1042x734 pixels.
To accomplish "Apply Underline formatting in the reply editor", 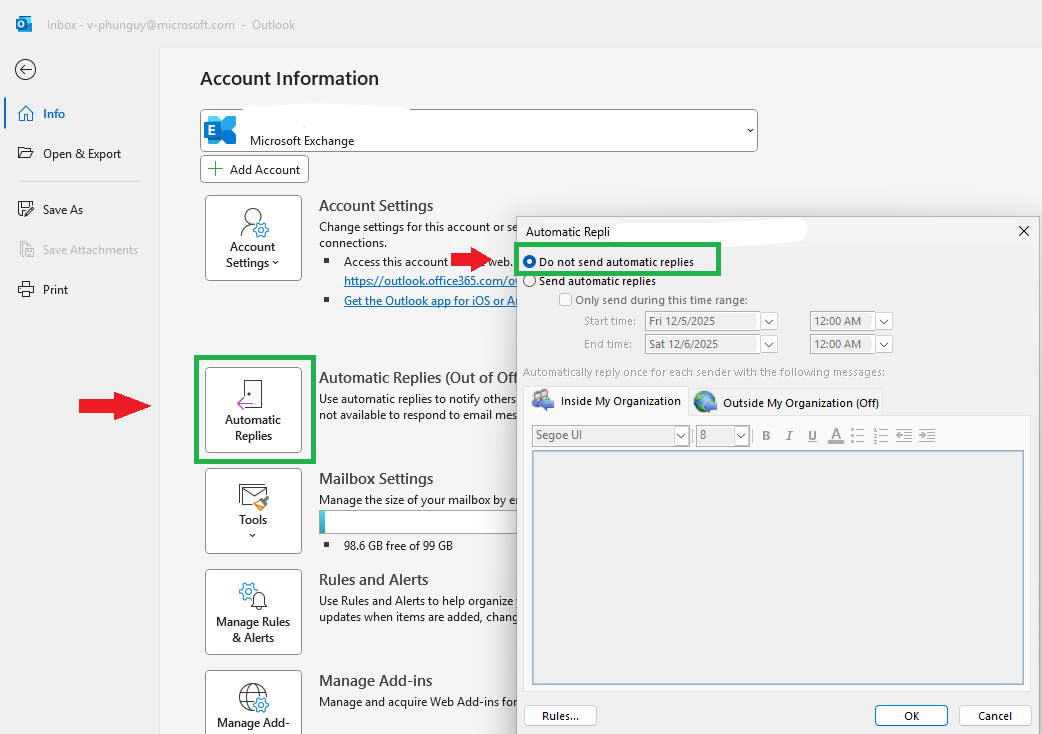I will click(812, 436).
